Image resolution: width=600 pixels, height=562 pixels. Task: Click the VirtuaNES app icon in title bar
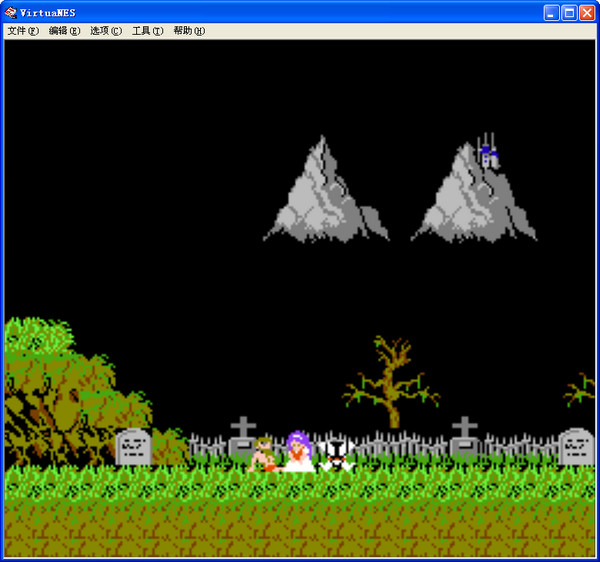tap(11, 13)
